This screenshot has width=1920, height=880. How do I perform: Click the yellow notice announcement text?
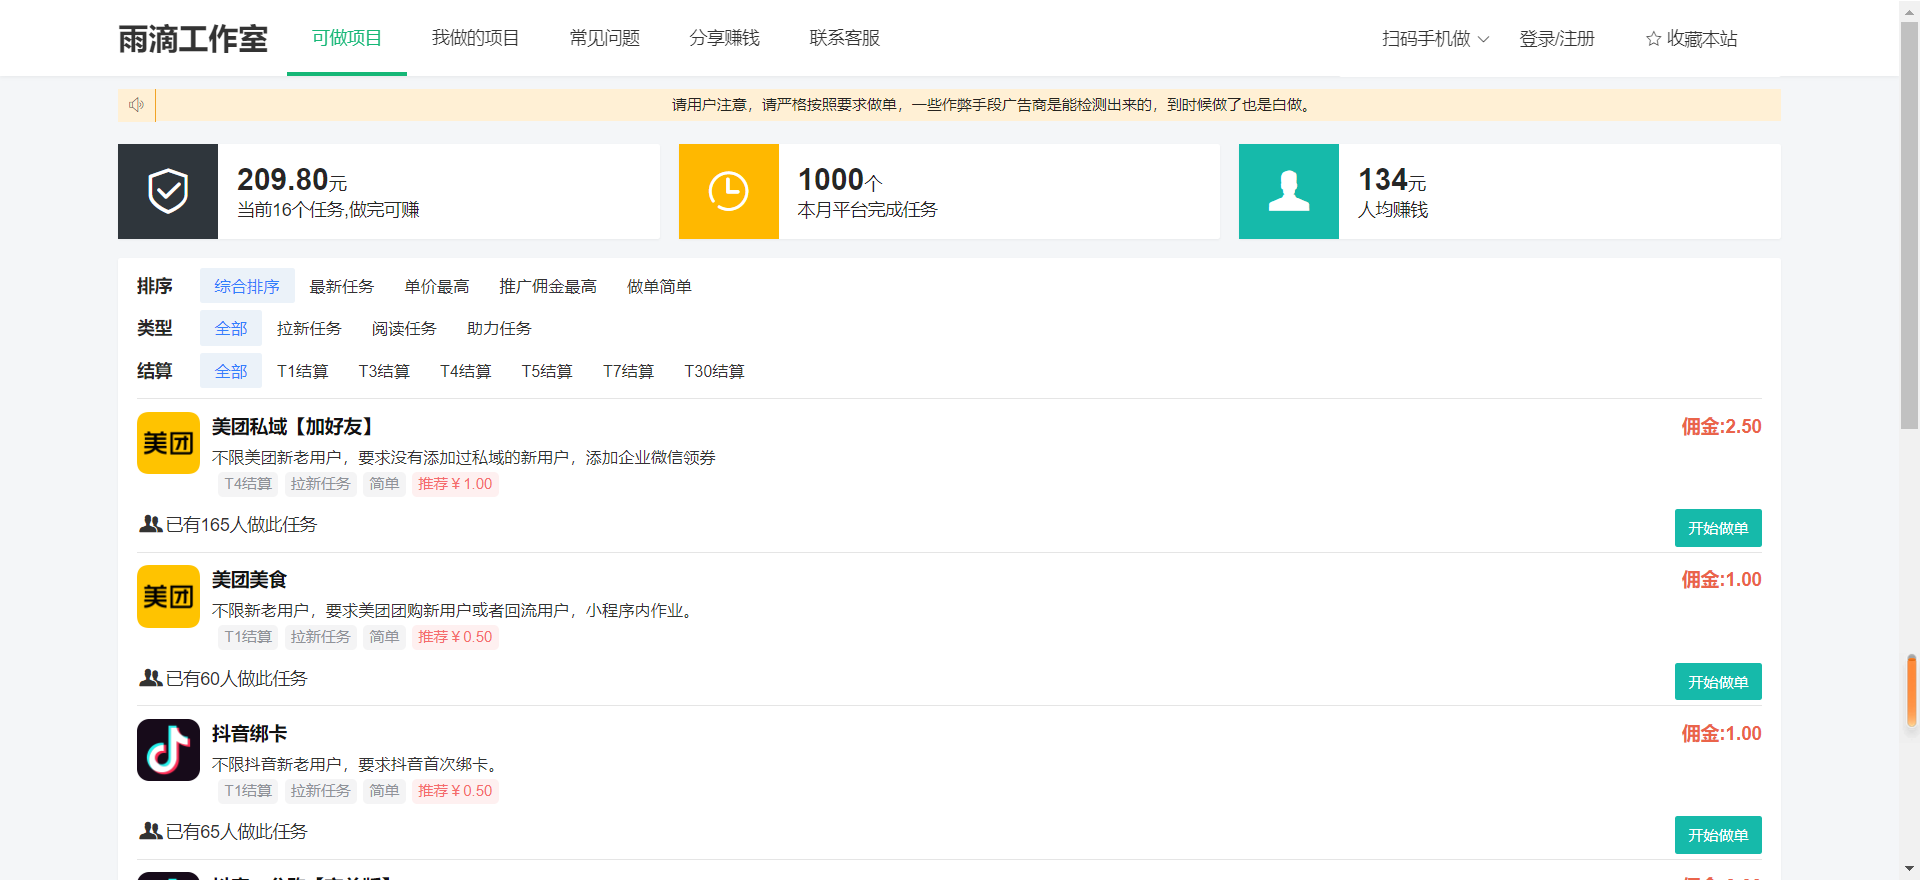pos(991,105)
